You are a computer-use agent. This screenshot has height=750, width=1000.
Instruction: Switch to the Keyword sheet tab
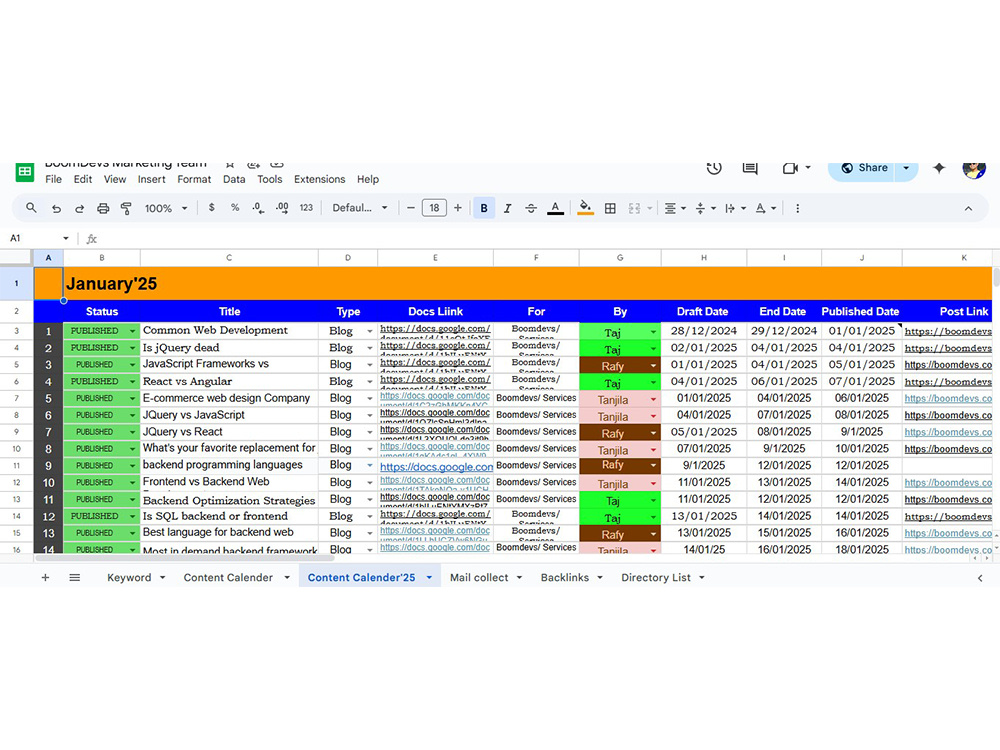click(129, 577)
